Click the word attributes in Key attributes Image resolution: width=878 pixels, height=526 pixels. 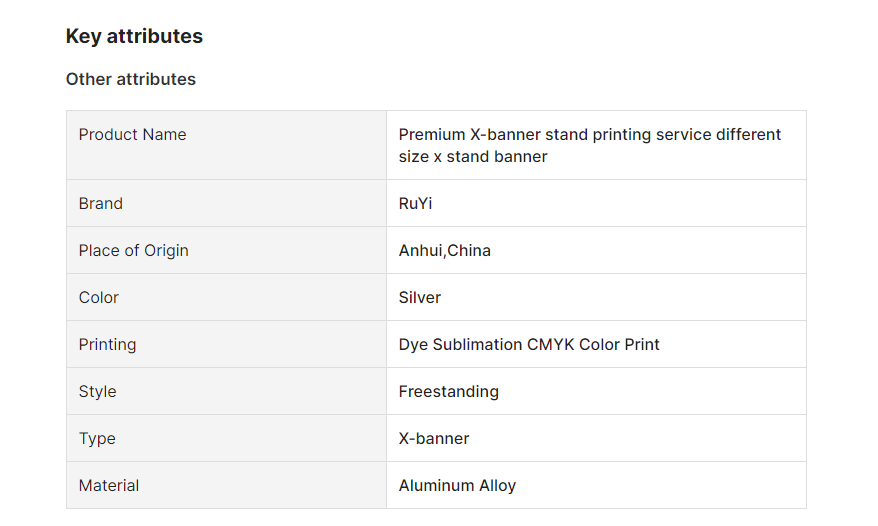point(155,36)
